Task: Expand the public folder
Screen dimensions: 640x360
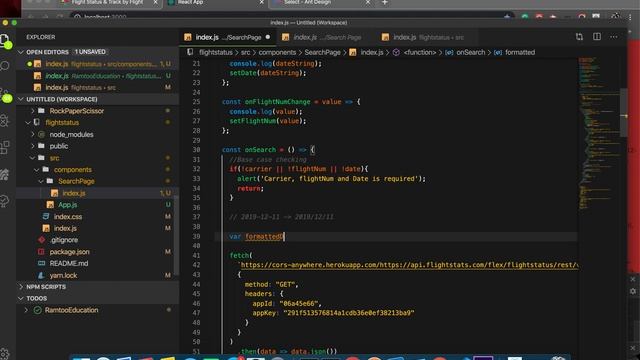Action: tap(33, 146)
